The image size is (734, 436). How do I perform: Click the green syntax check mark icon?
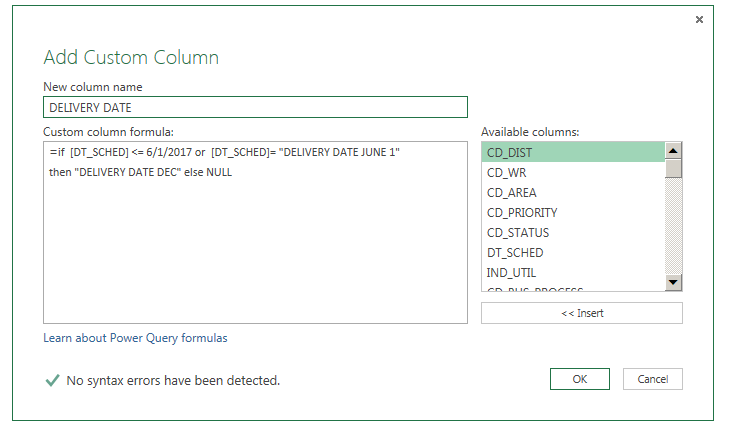click(52, 380)
